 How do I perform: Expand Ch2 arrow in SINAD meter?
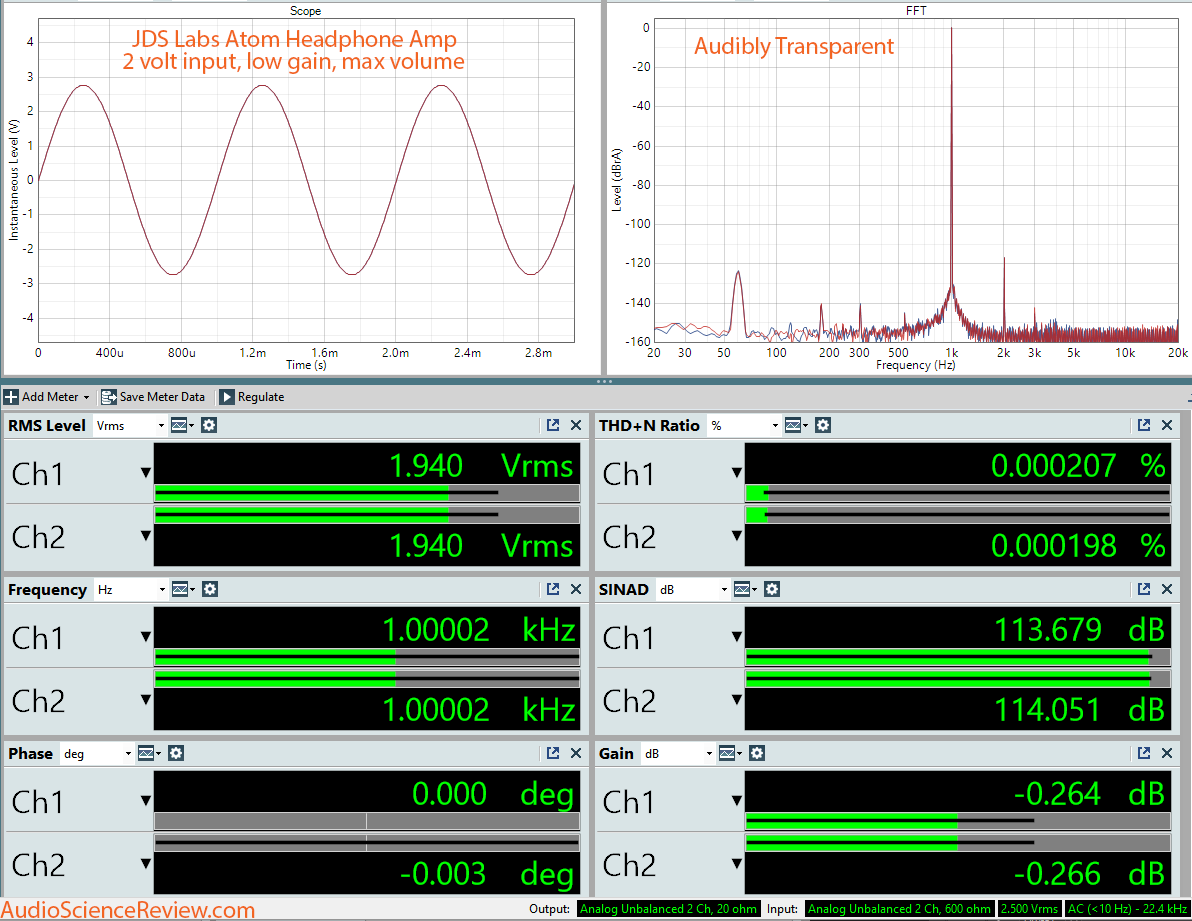tap(736, 700)
